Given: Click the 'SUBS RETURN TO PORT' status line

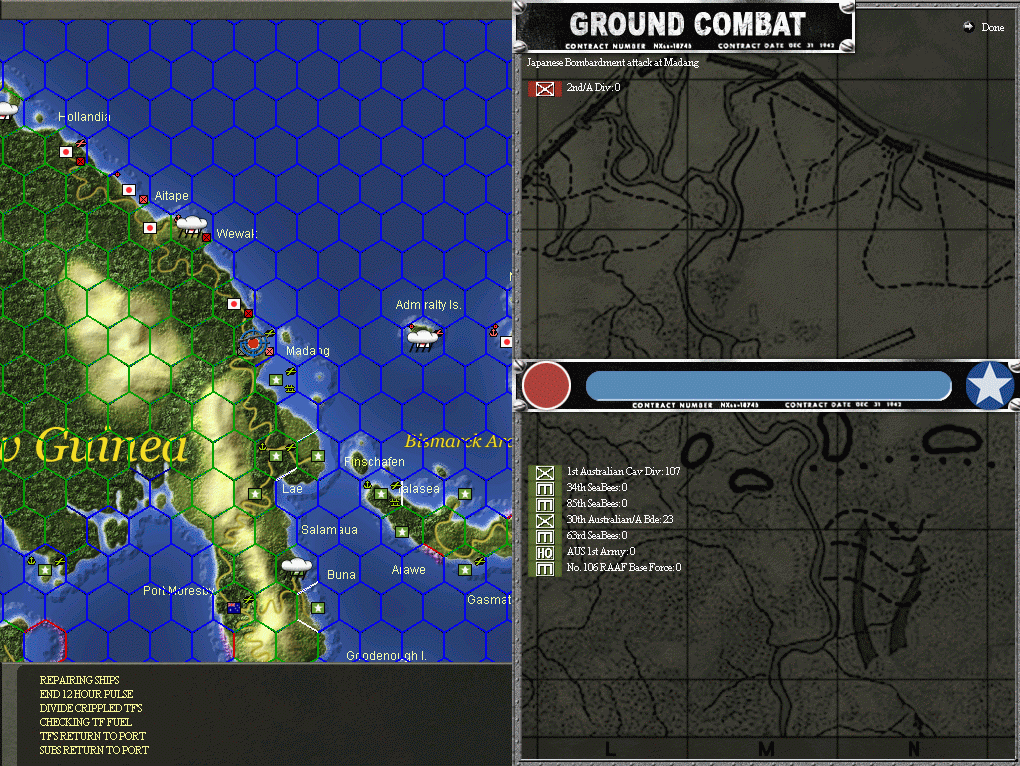Looking at the screenshot, I should click(94, 750).
